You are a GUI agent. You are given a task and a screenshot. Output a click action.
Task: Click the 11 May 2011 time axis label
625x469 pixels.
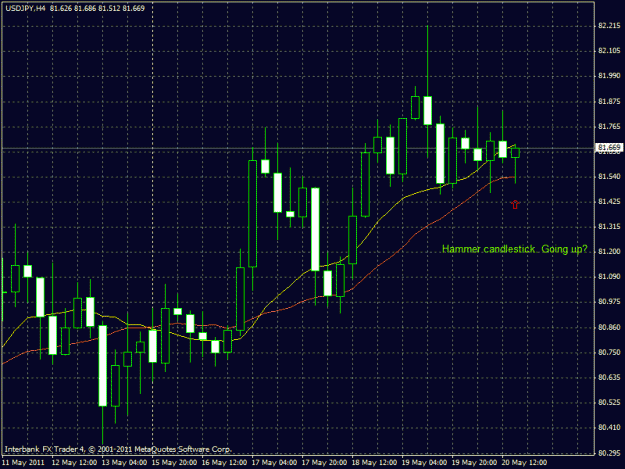(24, 463)
